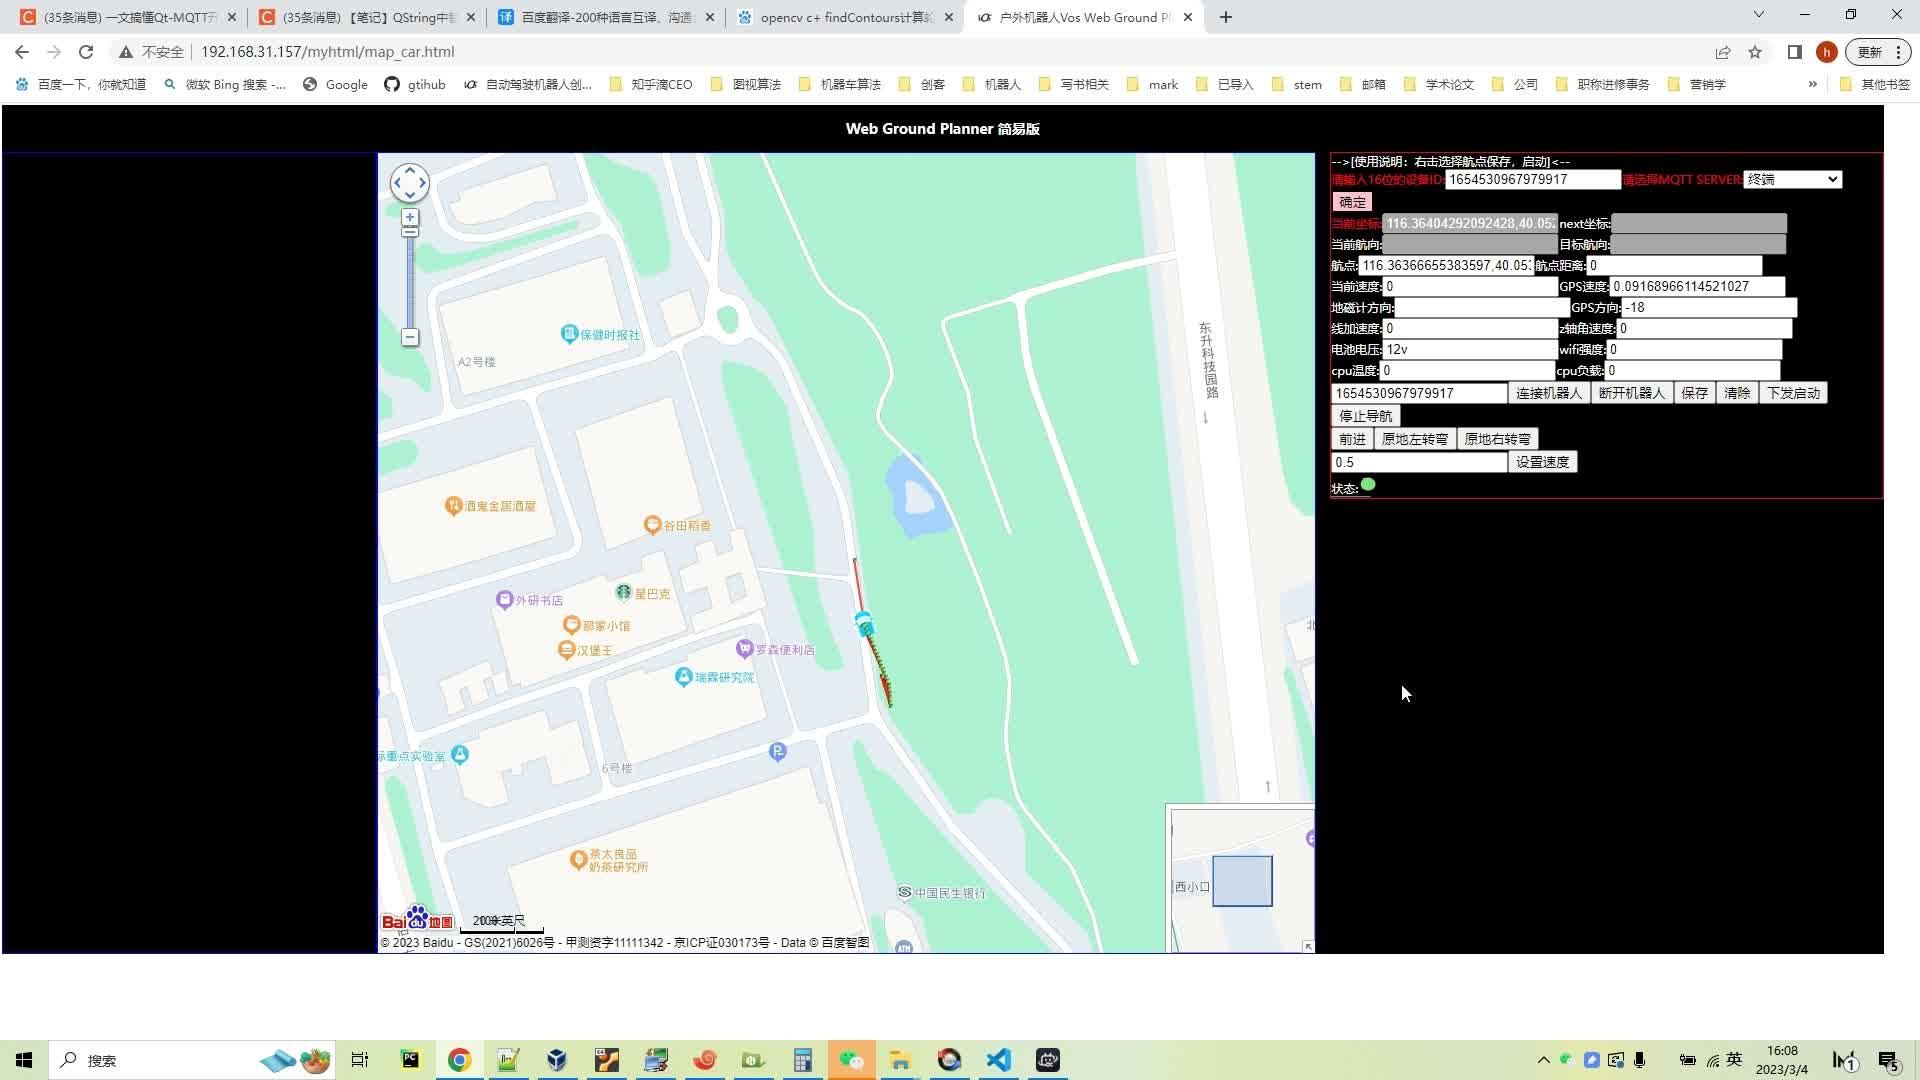Click the map pan navigation control
This screenshot has height=1080, width=1920.
pos(409,183)
